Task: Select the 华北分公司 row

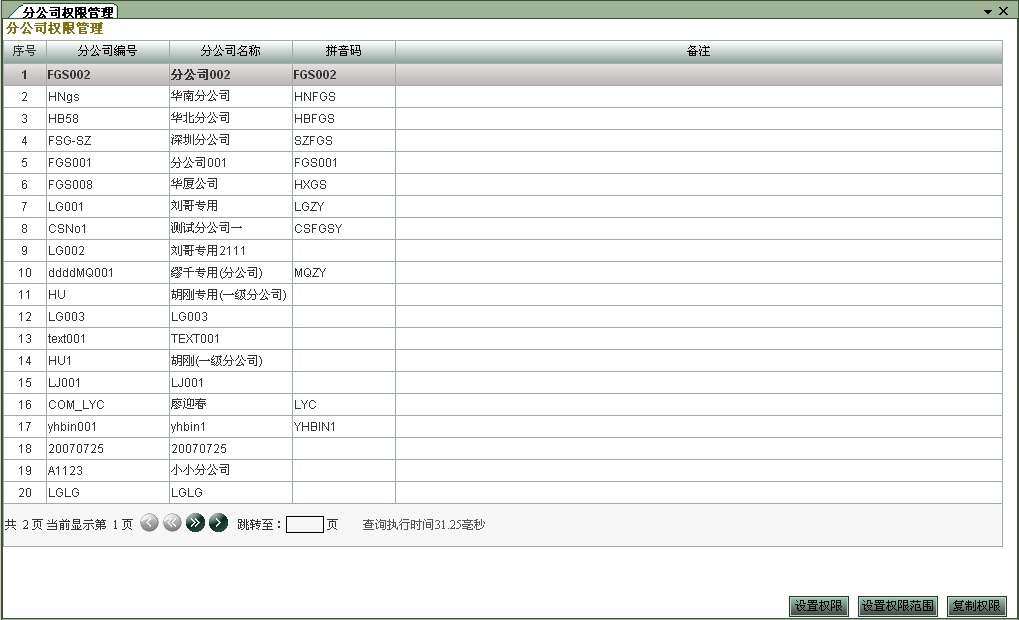Action: (229, 118)
